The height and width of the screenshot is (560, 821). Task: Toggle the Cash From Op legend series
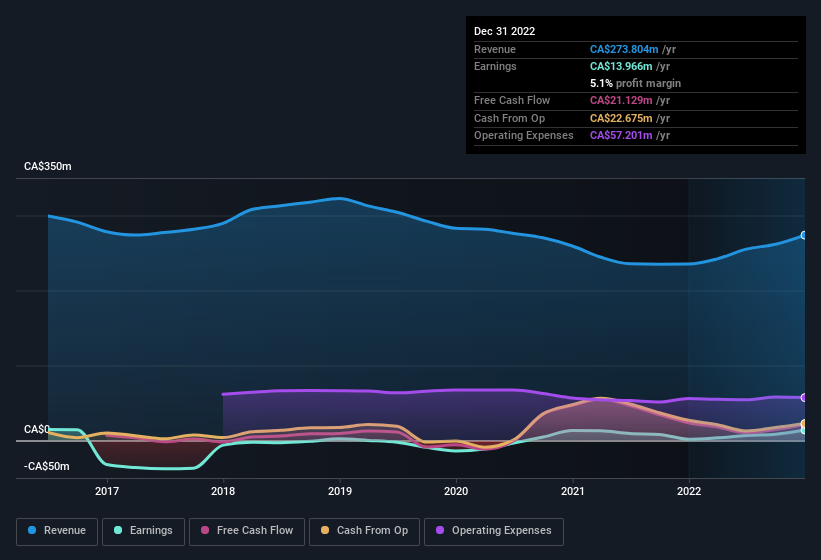pyautogui.click(x=364, y=531)
